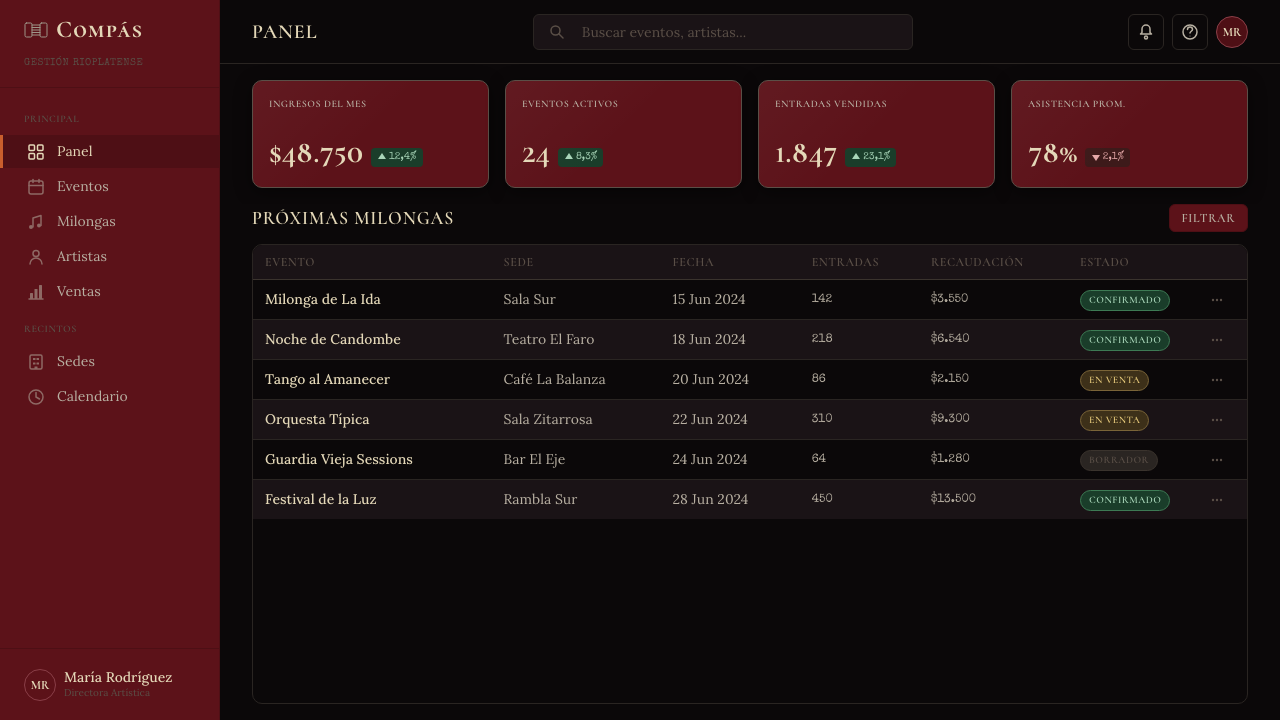Open Sedes section
Screen dimensions: 1280x720
point(110,362)
